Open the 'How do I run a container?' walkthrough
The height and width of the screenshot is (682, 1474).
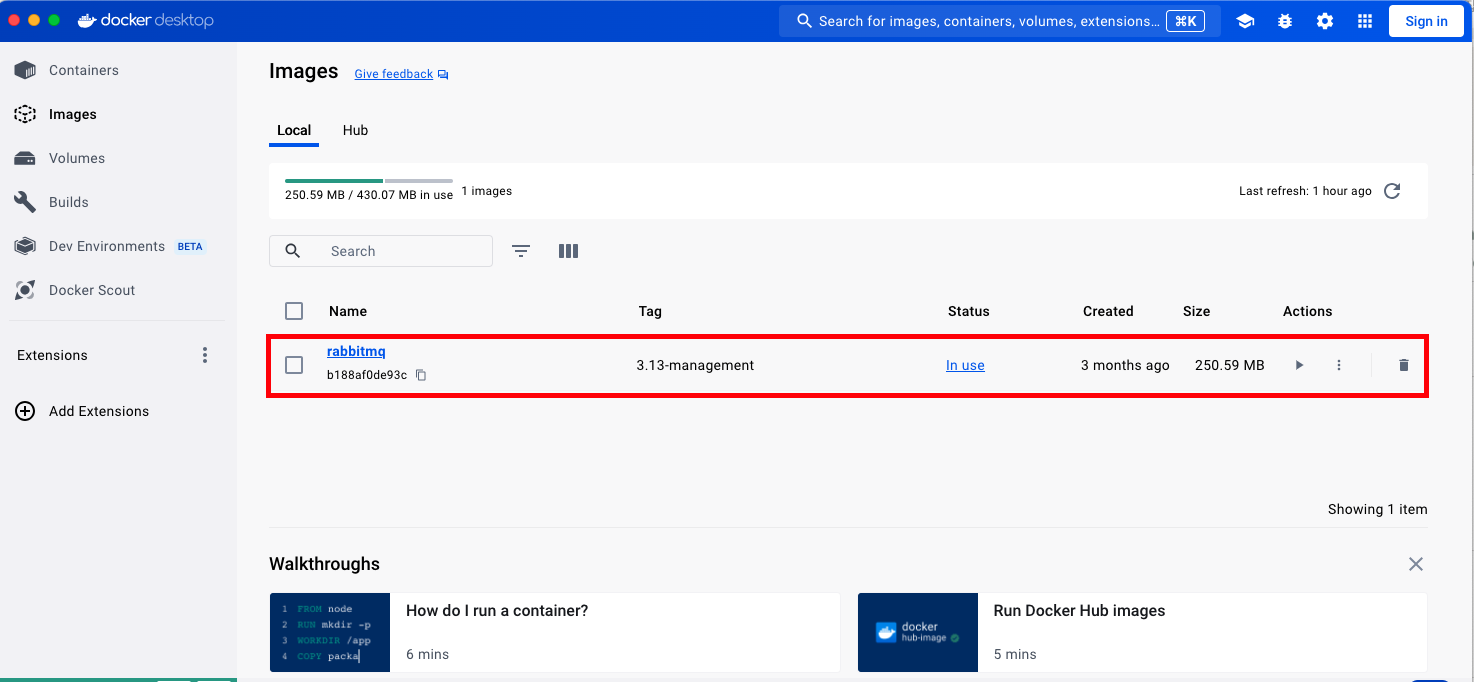pos(555,632)
